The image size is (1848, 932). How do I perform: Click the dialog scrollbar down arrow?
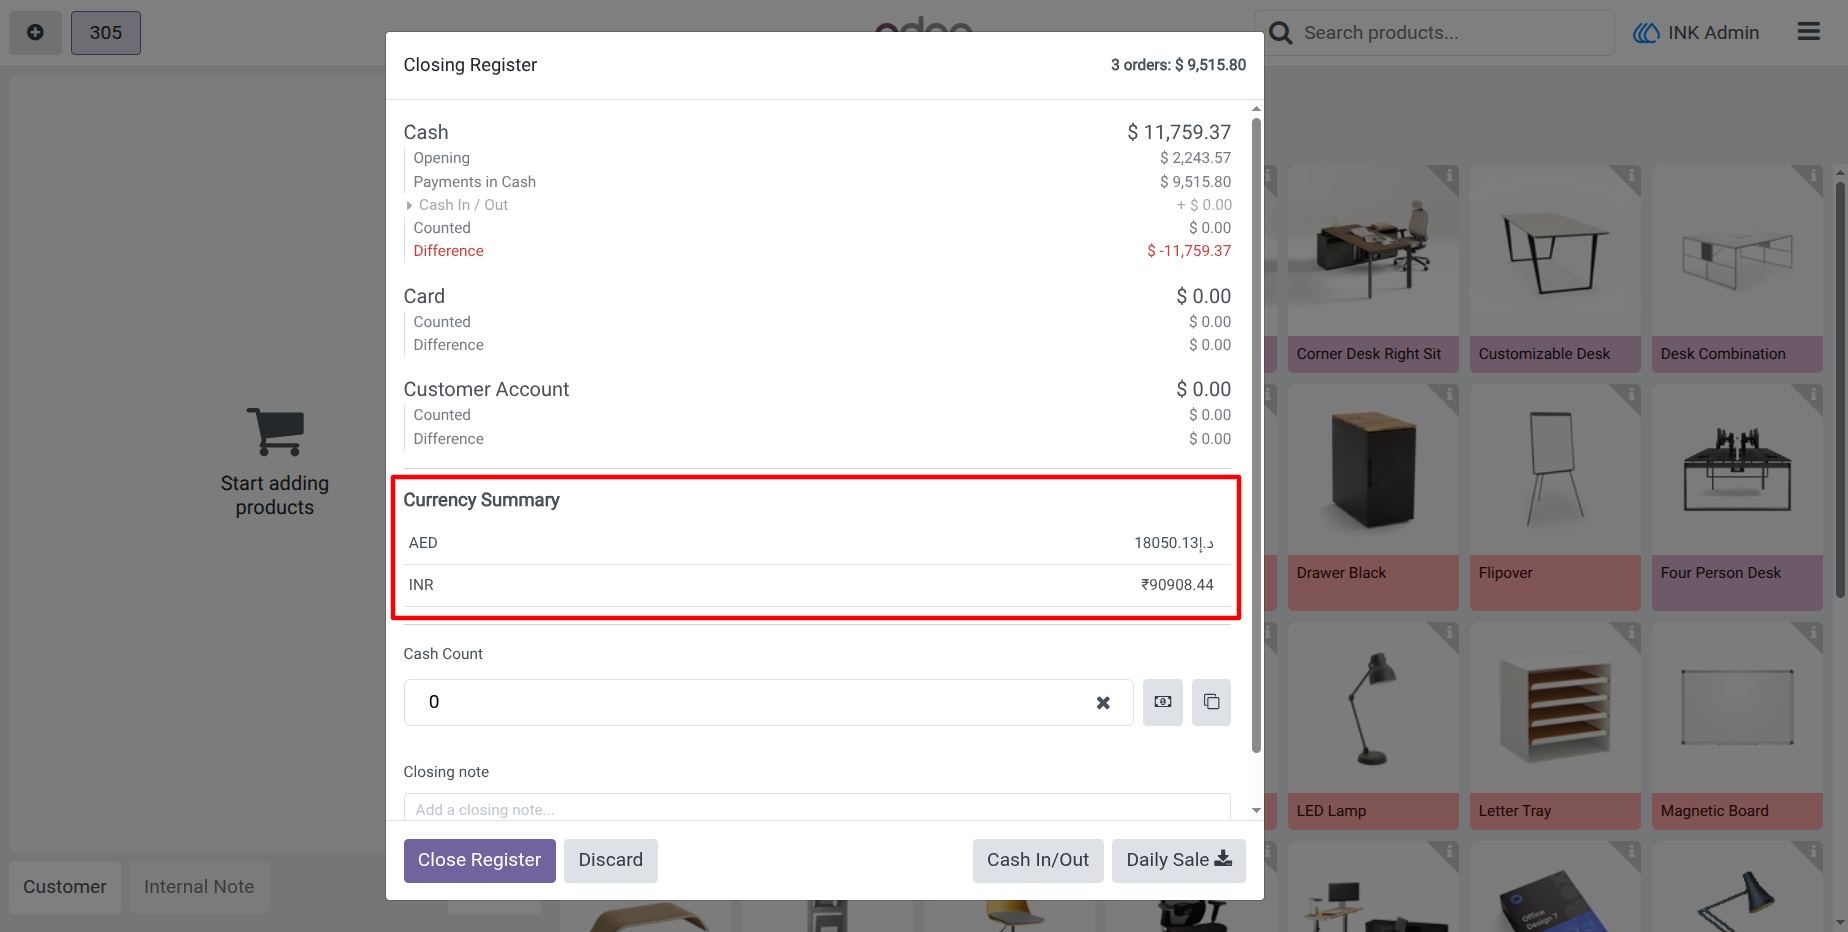(1256, 811)
